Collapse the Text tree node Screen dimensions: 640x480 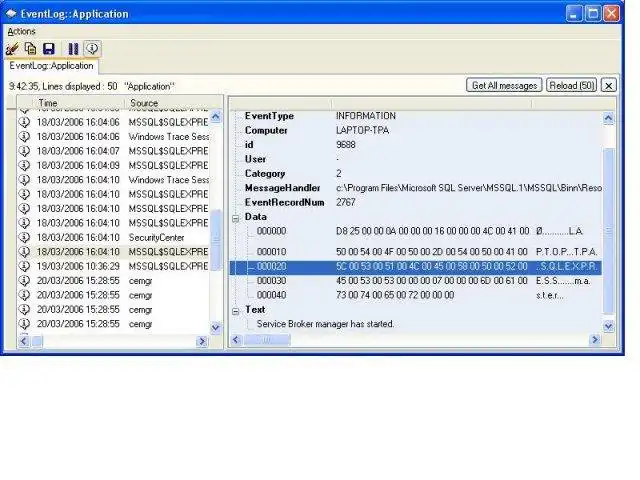coord(236,312)
